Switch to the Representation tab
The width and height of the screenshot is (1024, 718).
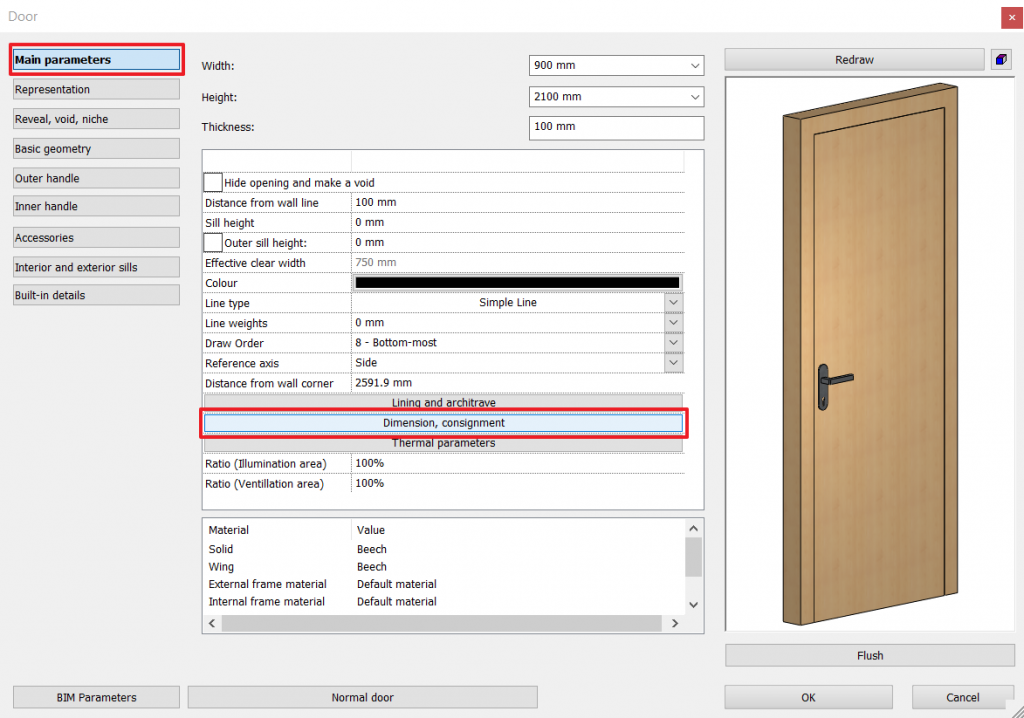click(96, 90)
